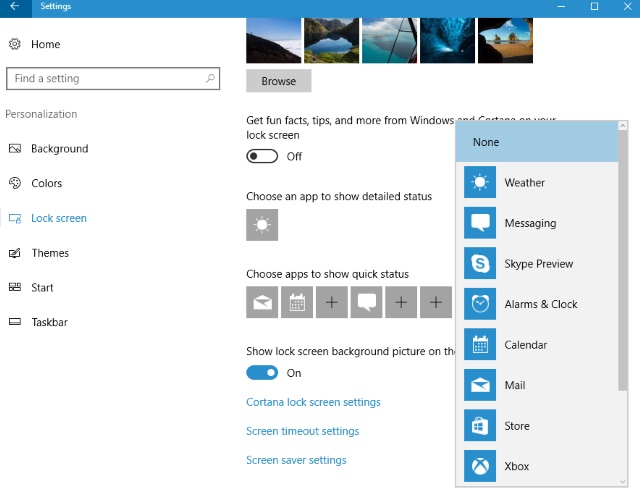Pick the beach cave thumbnail
This screenshot has width=640, height=493.
(x=505, y=40)
